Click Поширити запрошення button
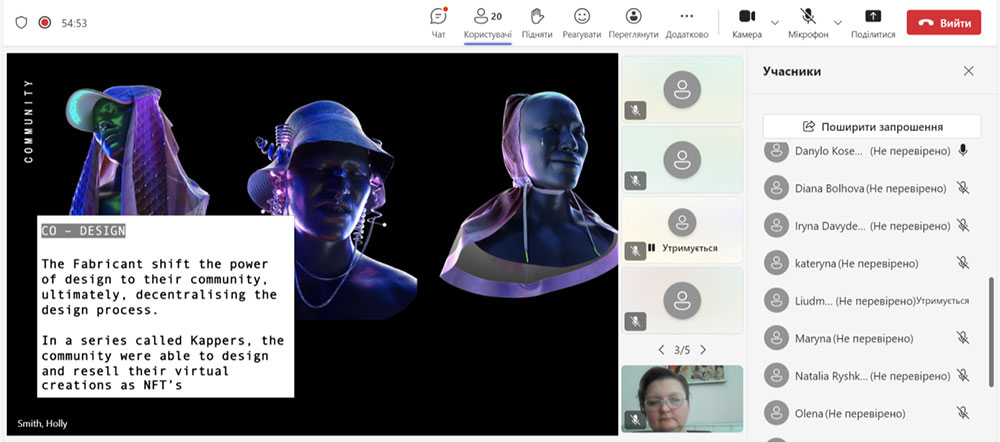 [872, 126]
